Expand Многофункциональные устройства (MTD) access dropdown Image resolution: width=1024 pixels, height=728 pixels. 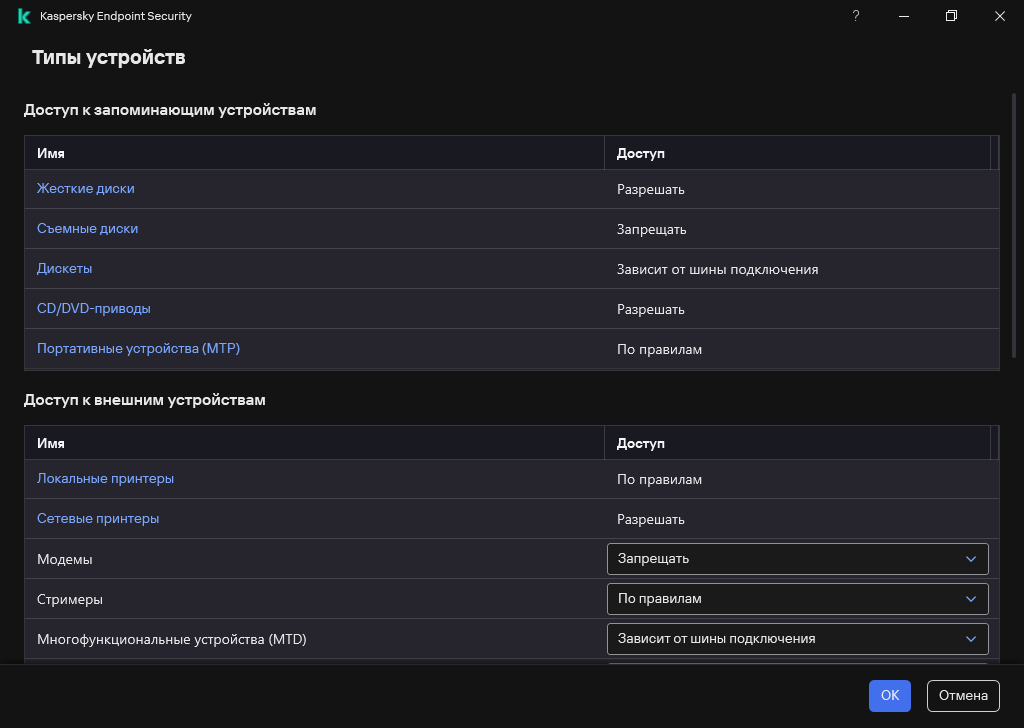point(797,639)
